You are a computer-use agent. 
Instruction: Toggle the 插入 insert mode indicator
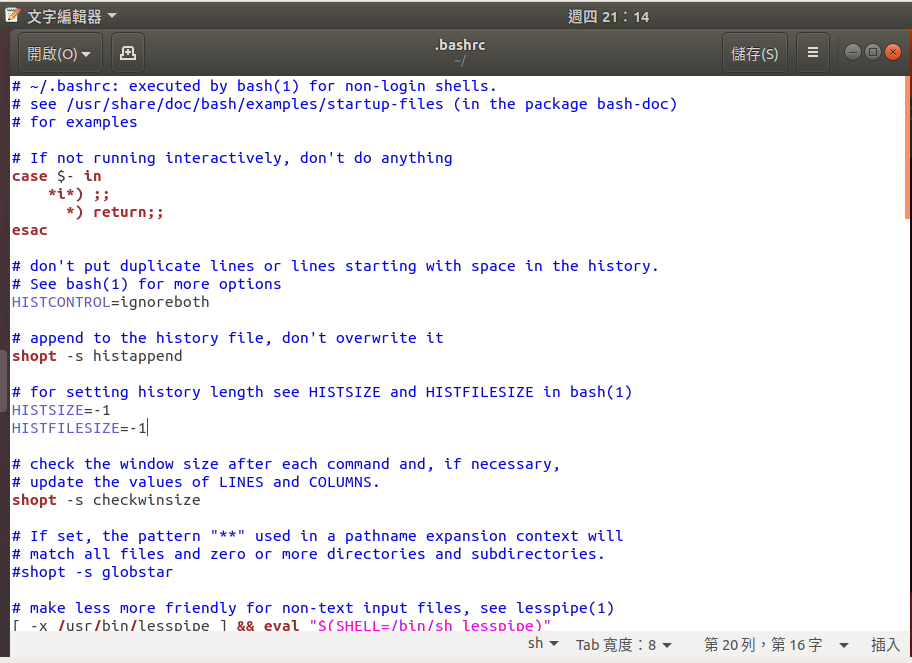[x=885, y=644]
